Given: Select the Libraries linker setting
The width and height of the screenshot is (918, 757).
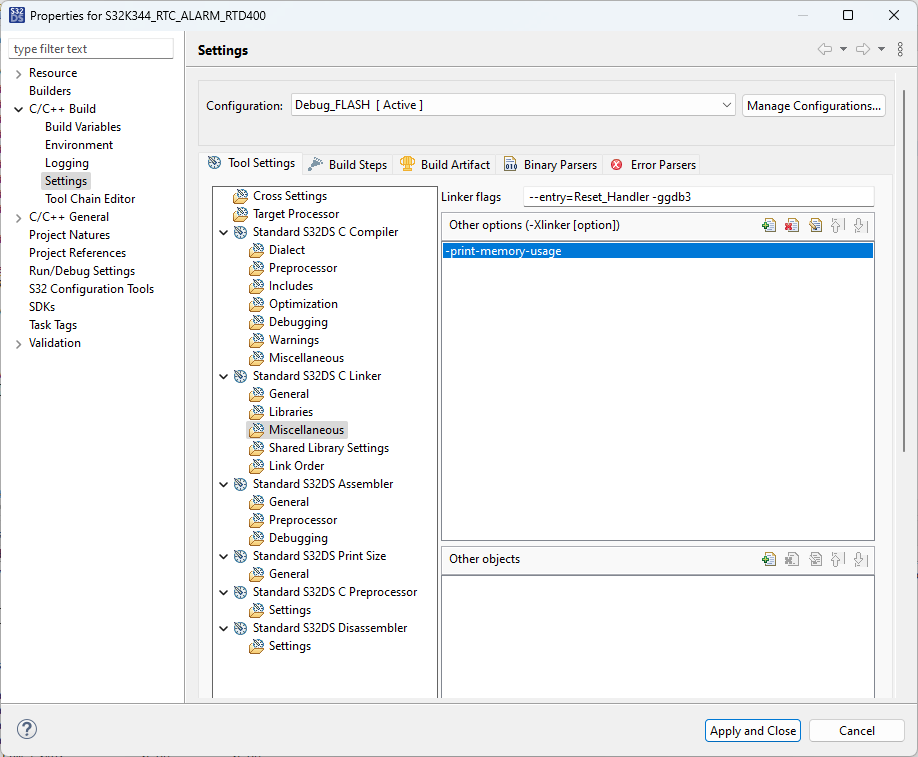Looking at the screenshot, I should pos(290,411).
